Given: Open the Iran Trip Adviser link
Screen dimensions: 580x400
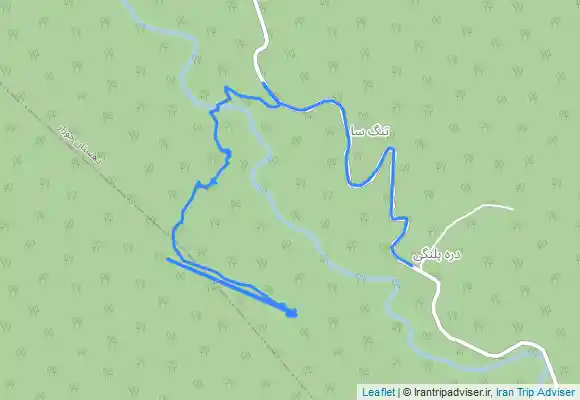Looking at the screenshot, I should click(536, 392).
